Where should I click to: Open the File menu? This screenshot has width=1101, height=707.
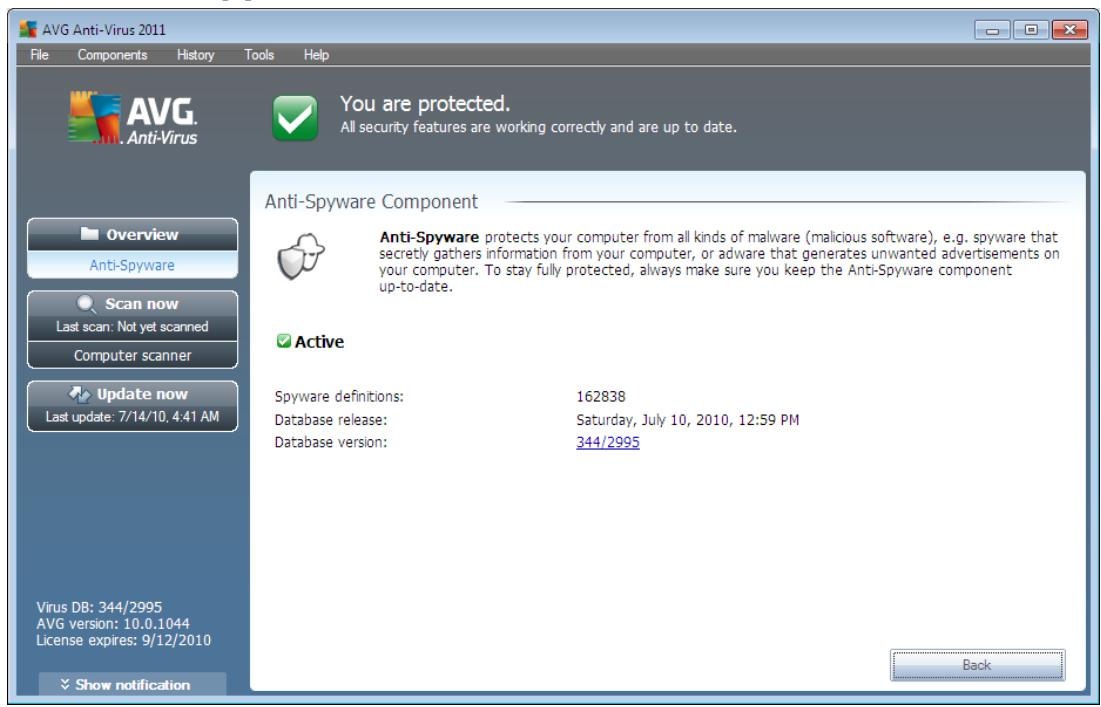(39, 55)
